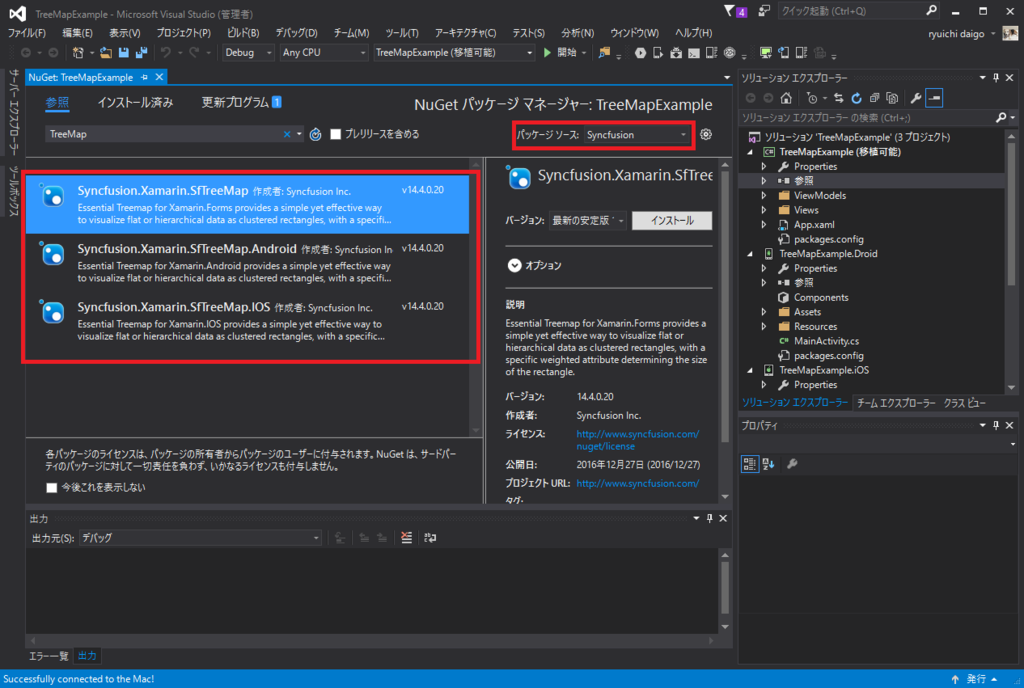Click the Show All Files icon

(892, 99)
